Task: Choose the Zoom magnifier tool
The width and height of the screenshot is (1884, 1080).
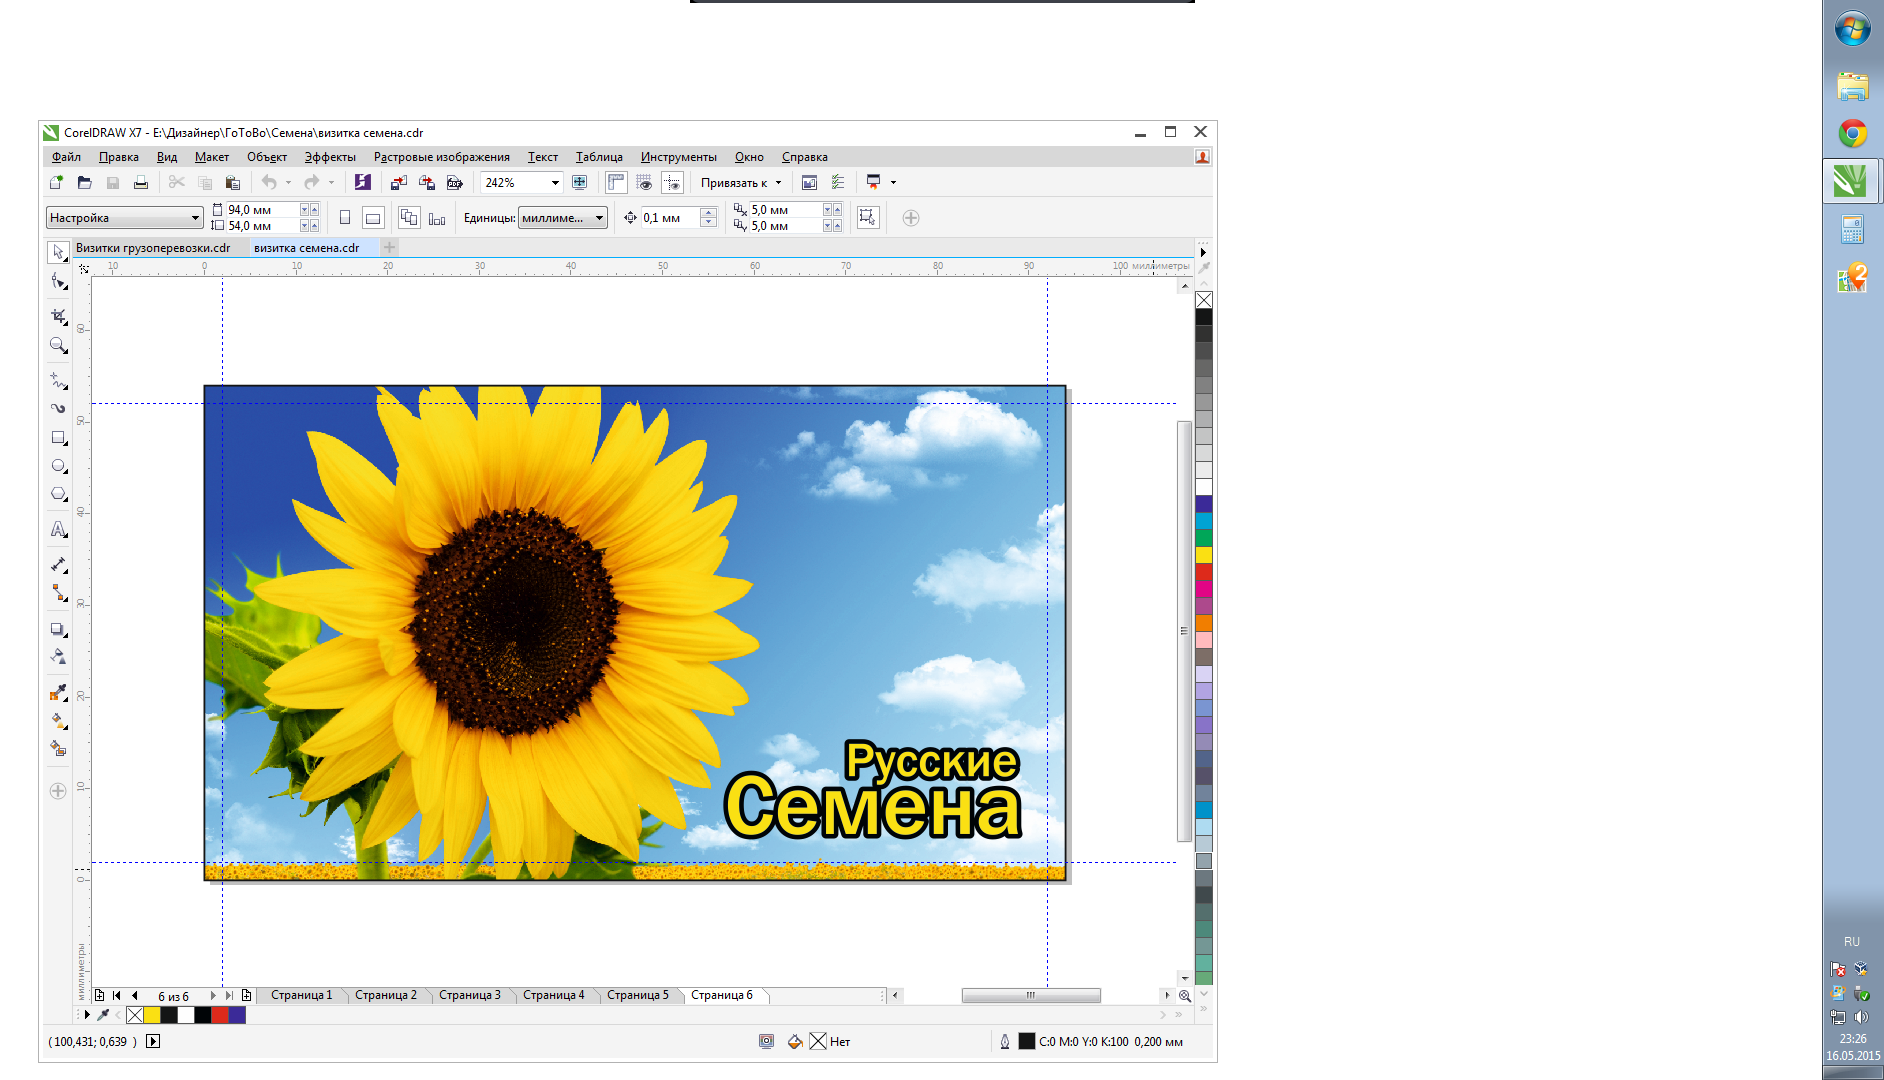Action: point(58,346)
